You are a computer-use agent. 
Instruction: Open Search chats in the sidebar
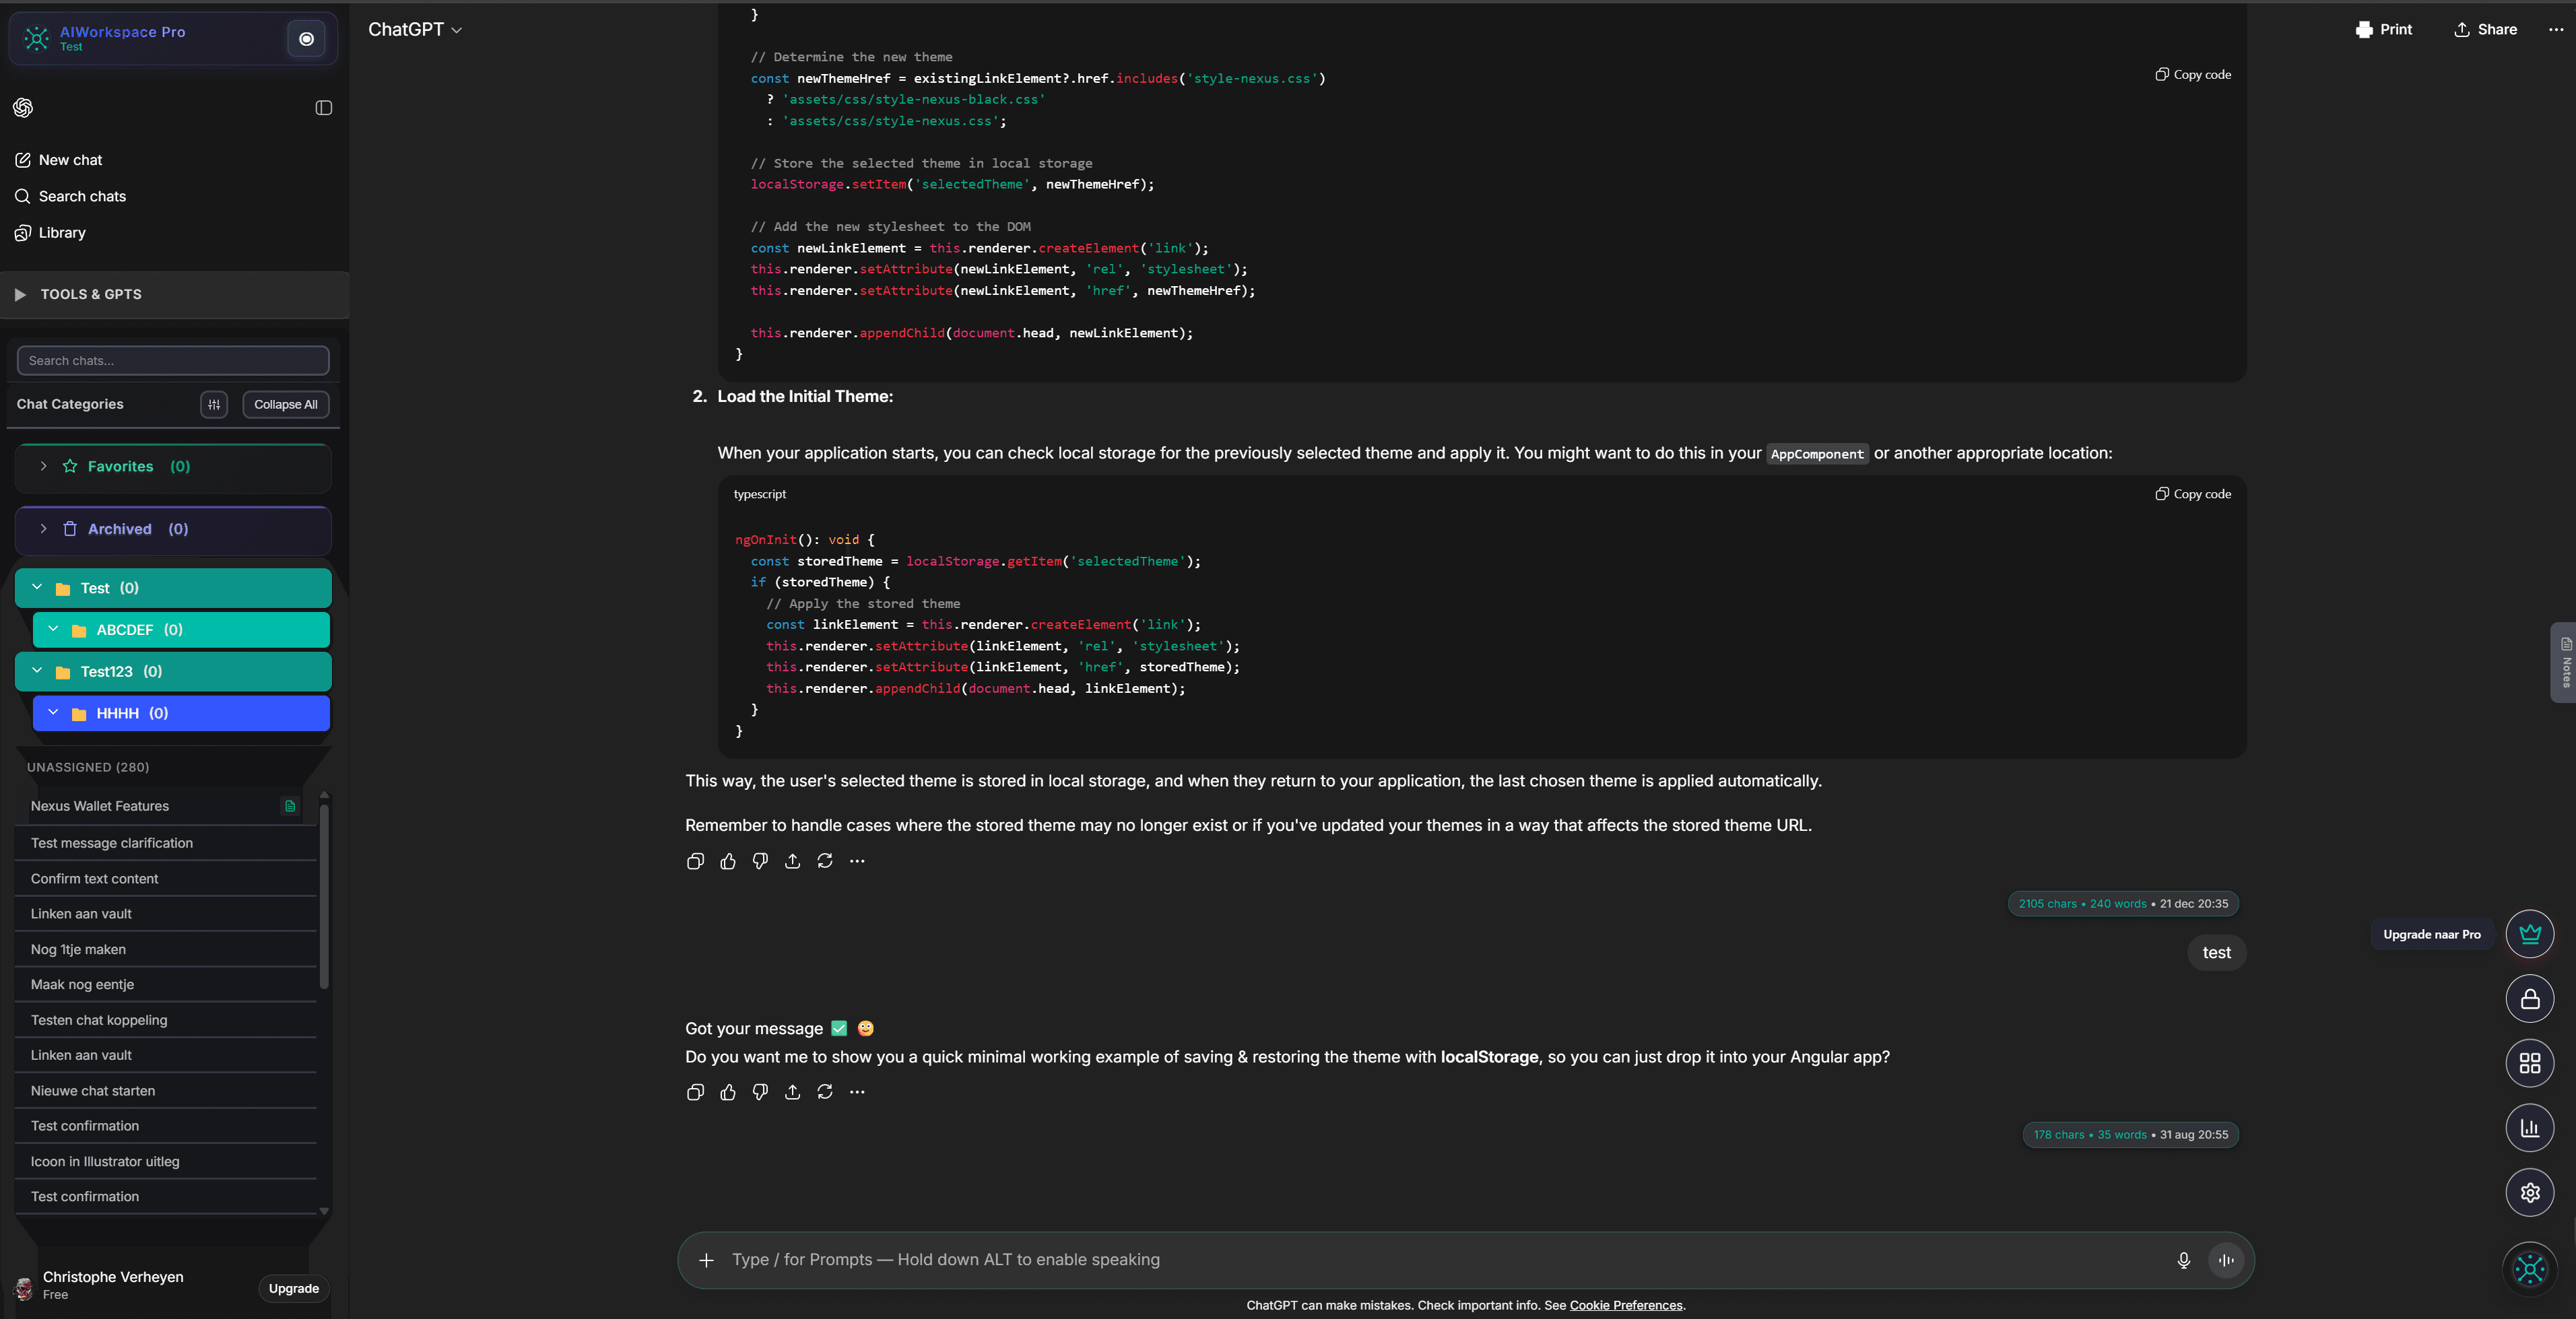click(x=81, y=196)
